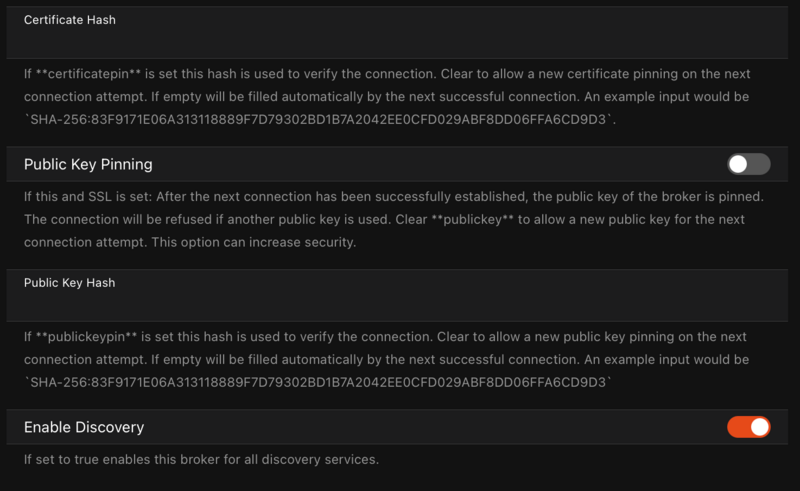Click the Certificate Hash field label
Image resolution: width=800 pixels, height=491 pixels.
[70, 19]
